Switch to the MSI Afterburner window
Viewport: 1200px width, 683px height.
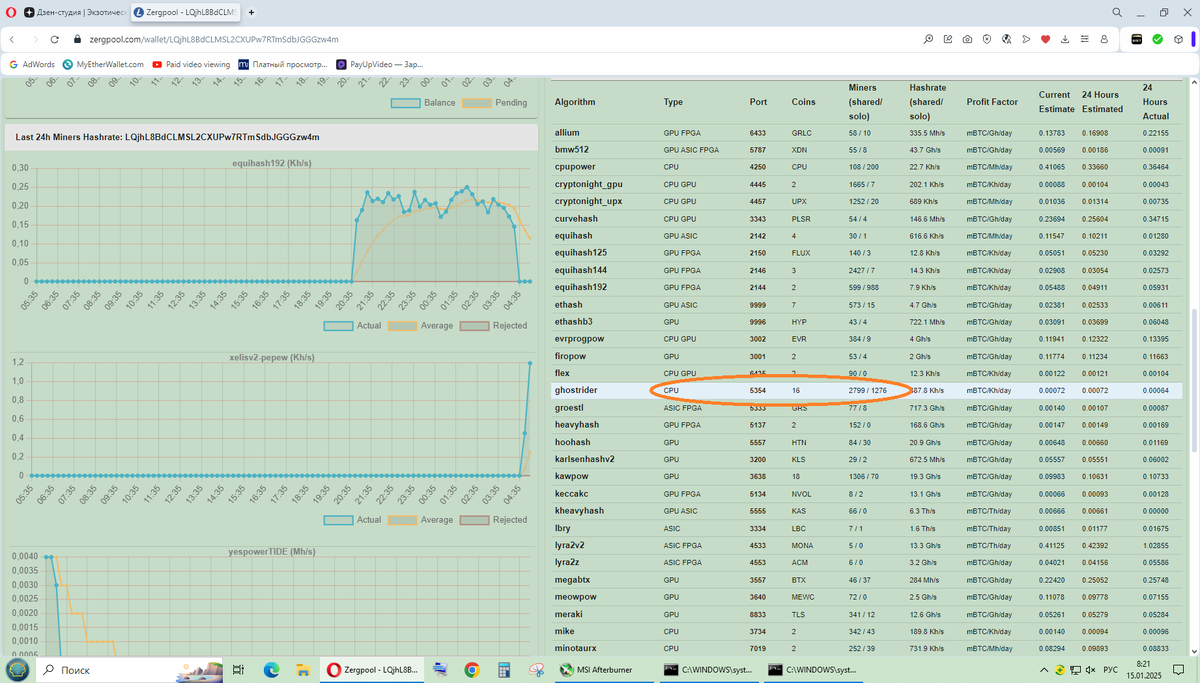click(x=603, y=669)
